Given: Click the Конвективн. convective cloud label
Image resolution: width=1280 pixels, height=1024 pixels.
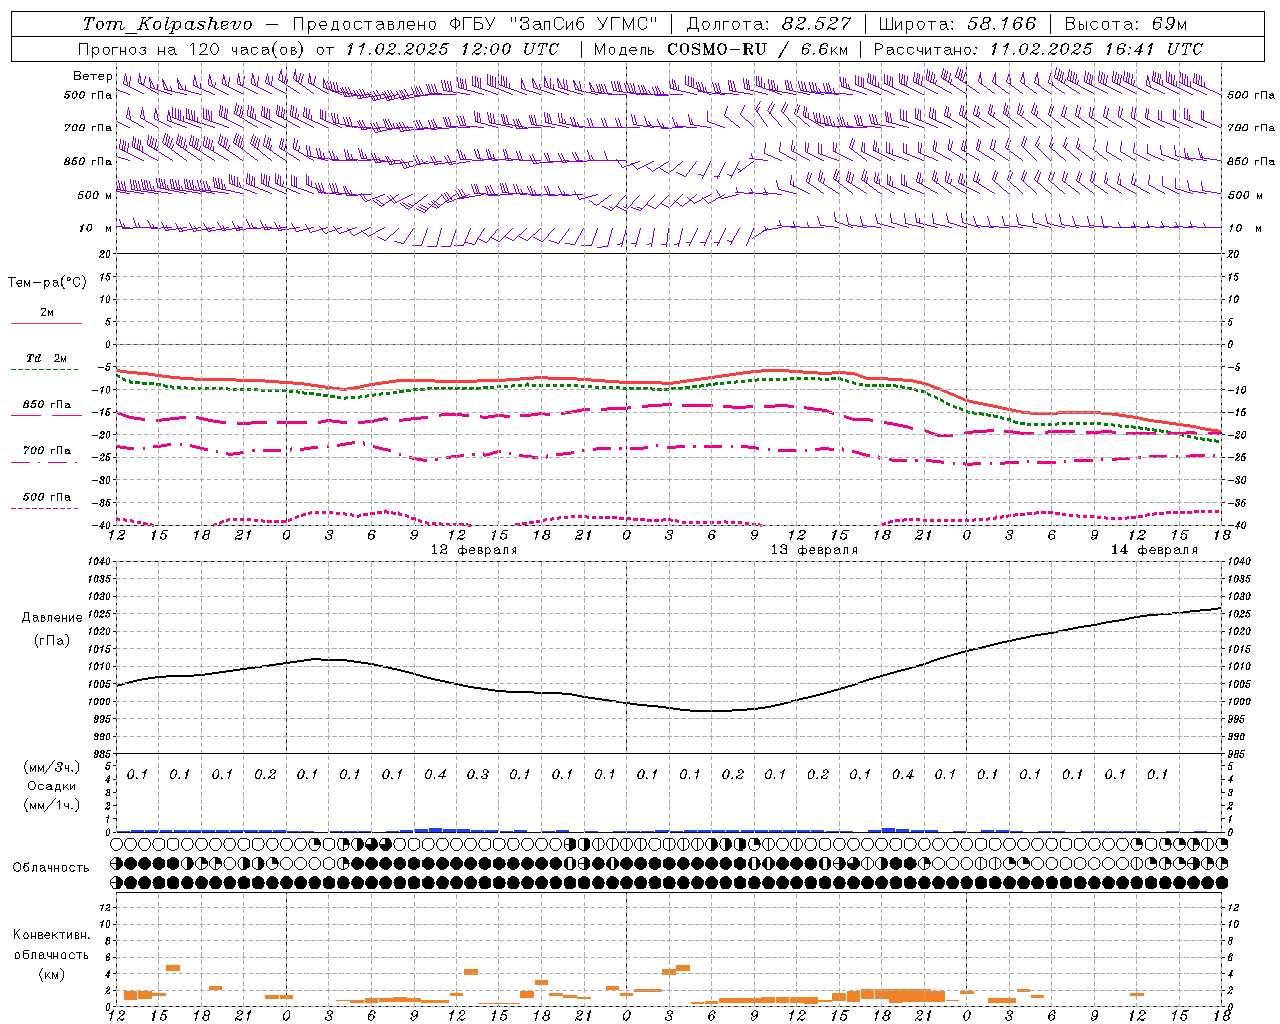Looking at the screenshot, I should (x=51, y=935).
